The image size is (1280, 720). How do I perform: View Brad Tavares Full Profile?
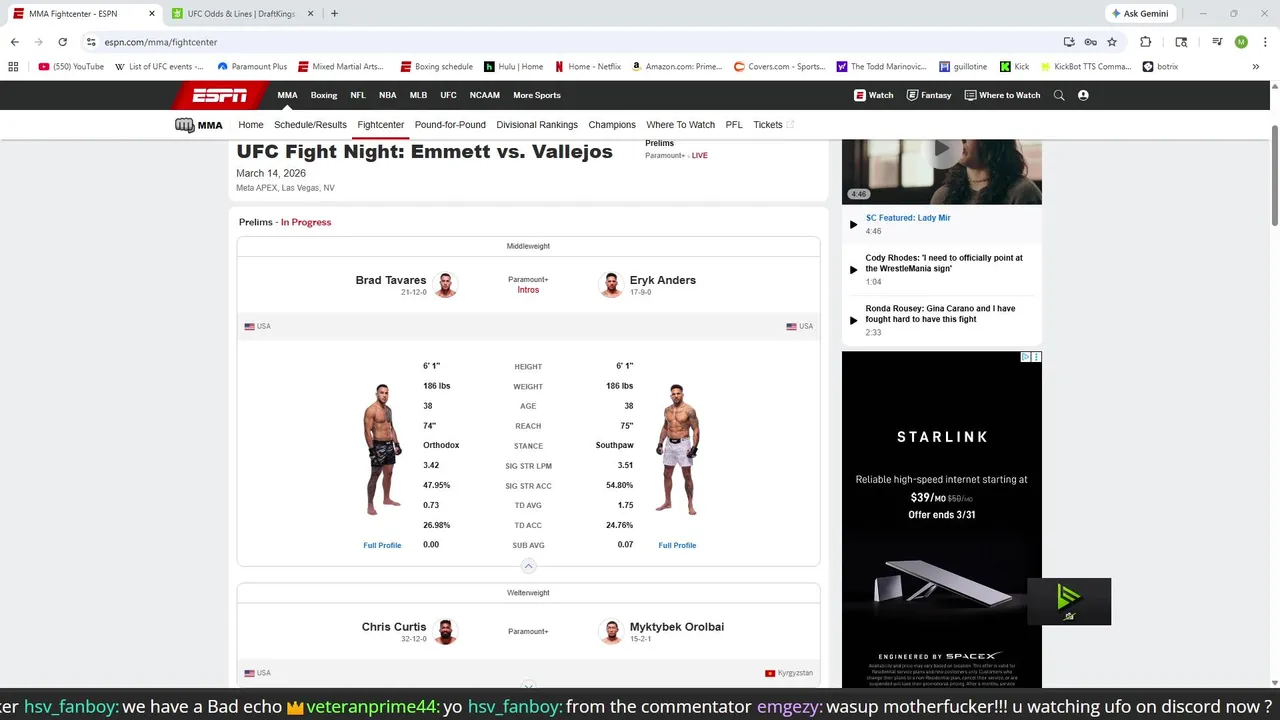click(x=382, y=545)
